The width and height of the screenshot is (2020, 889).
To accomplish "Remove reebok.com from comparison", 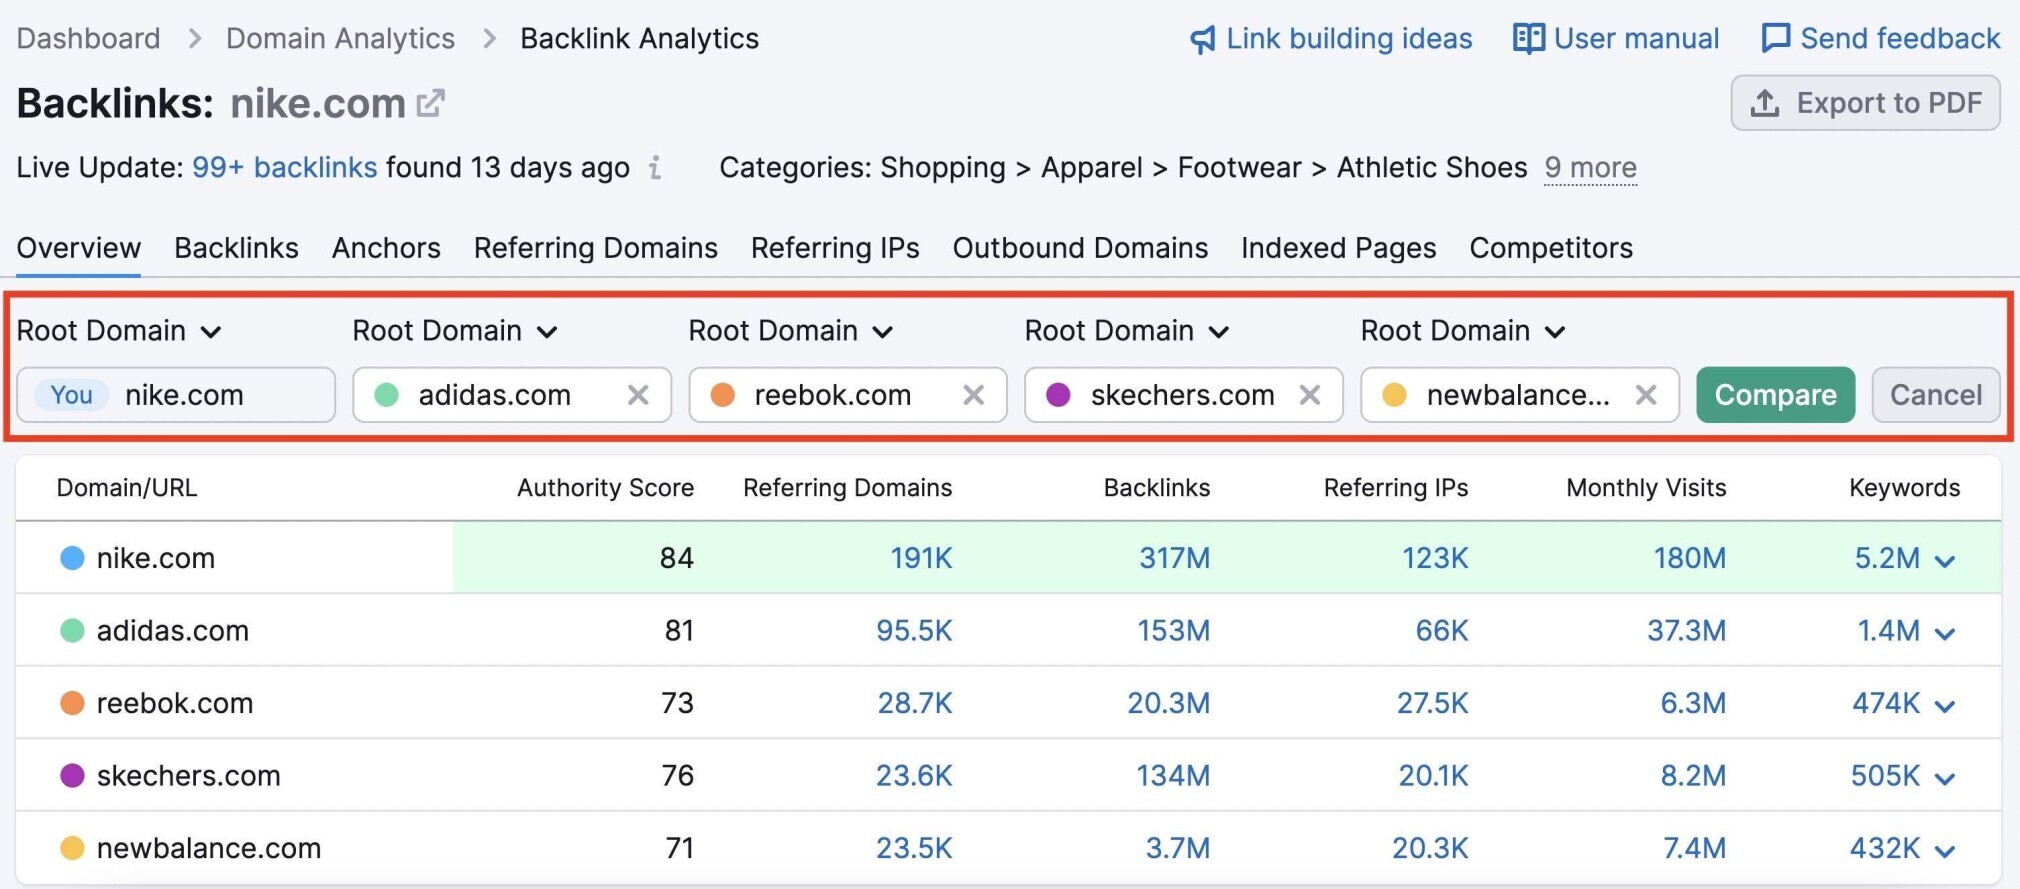I will (974, 395).
